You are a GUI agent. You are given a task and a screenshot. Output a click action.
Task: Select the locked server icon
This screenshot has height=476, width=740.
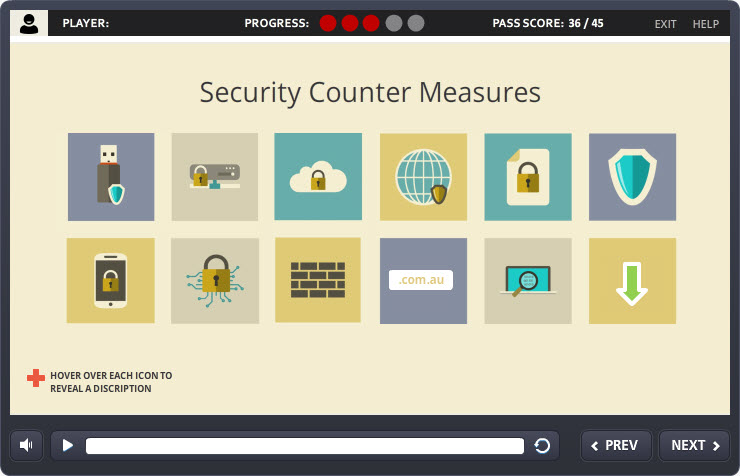pyautogui.click(x=215, y=177)
